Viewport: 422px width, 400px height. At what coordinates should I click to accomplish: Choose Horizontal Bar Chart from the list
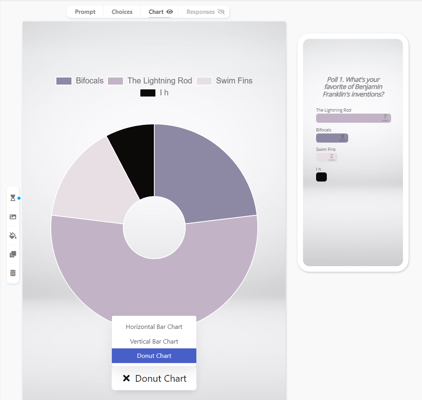tap(154, 327)
